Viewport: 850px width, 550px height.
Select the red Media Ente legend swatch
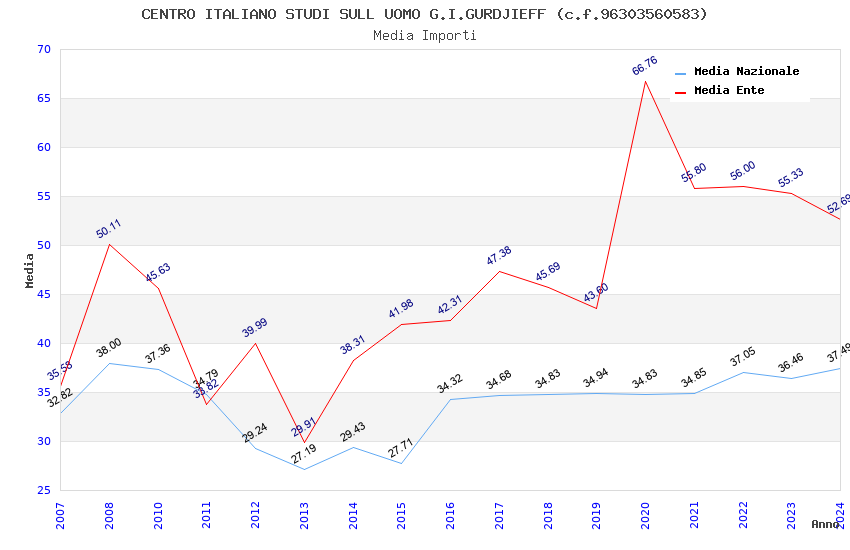tap(680, 92)
